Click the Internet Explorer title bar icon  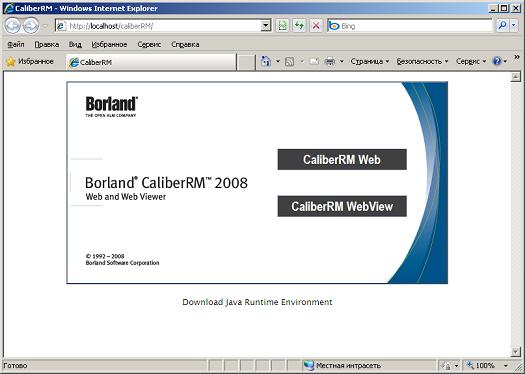pos(9,8)
